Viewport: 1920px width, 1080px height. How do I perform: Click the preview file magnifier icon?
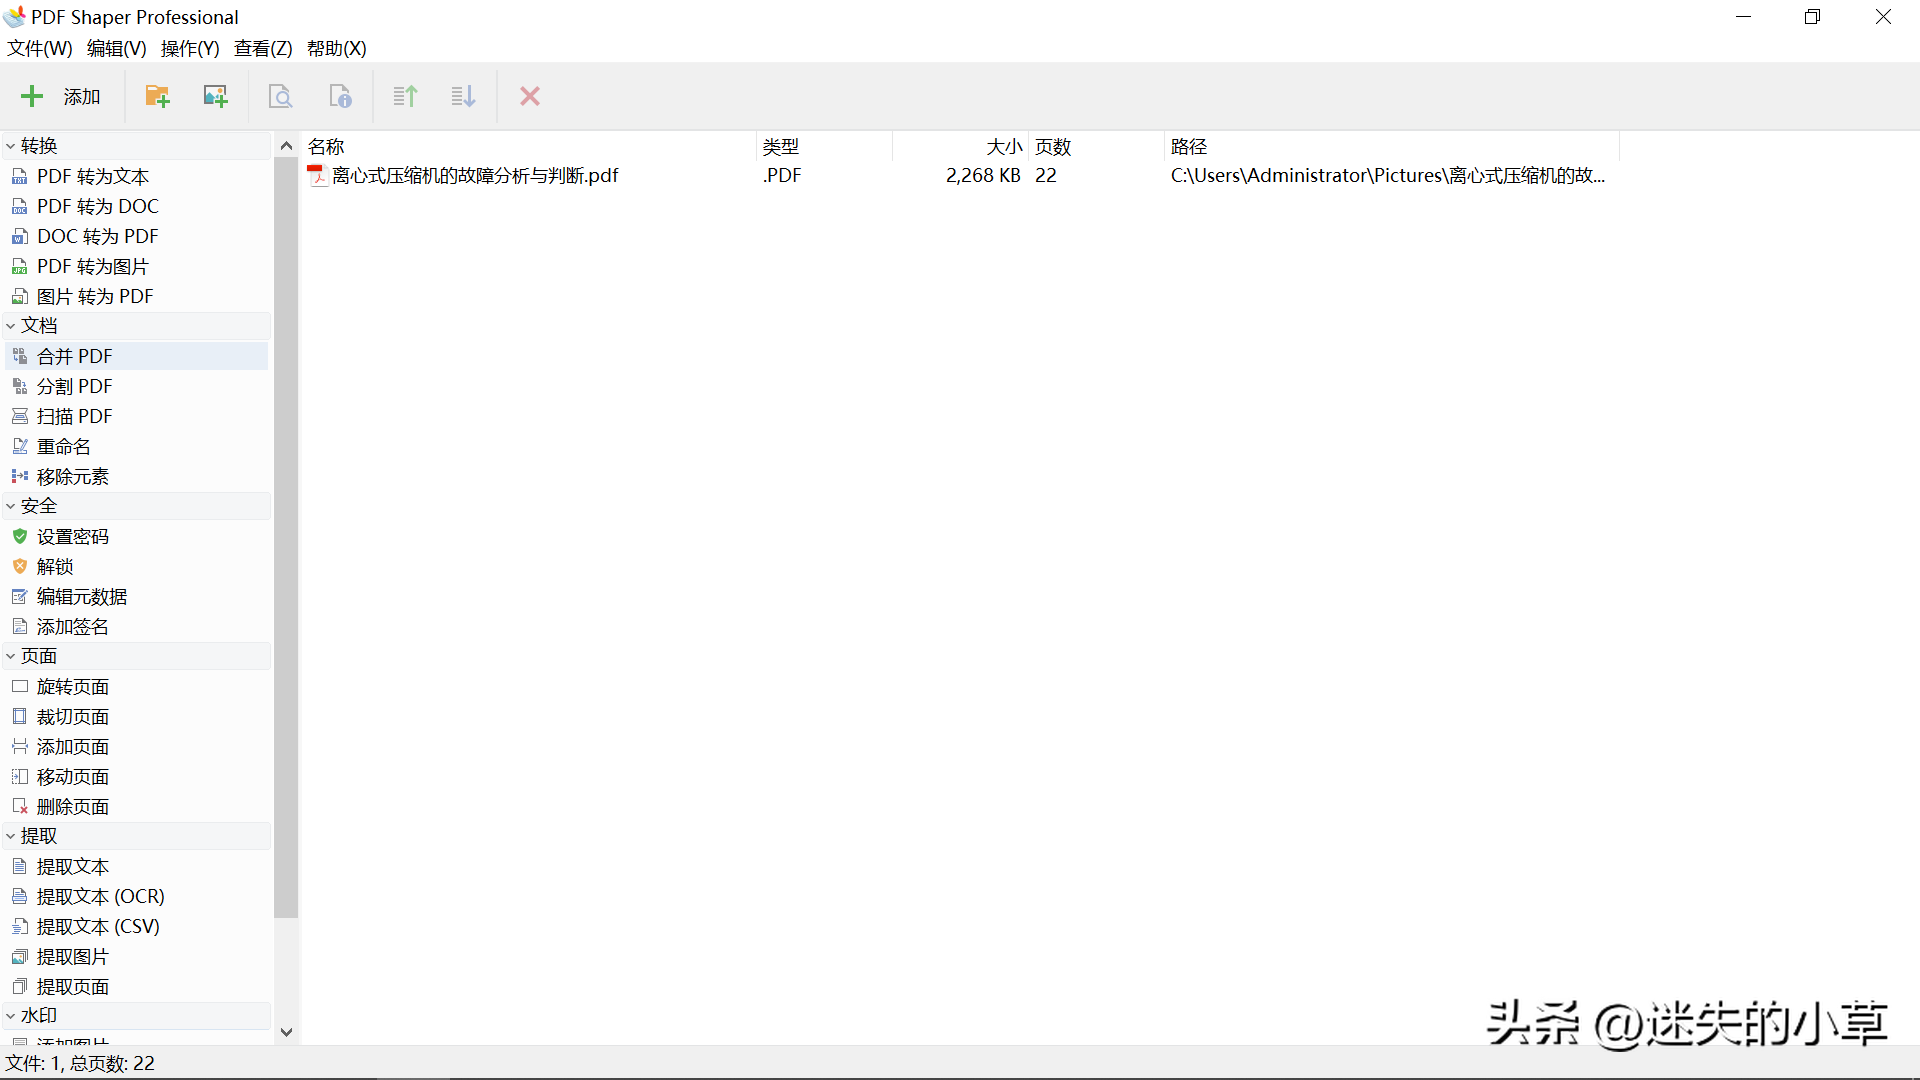point(281,96)
